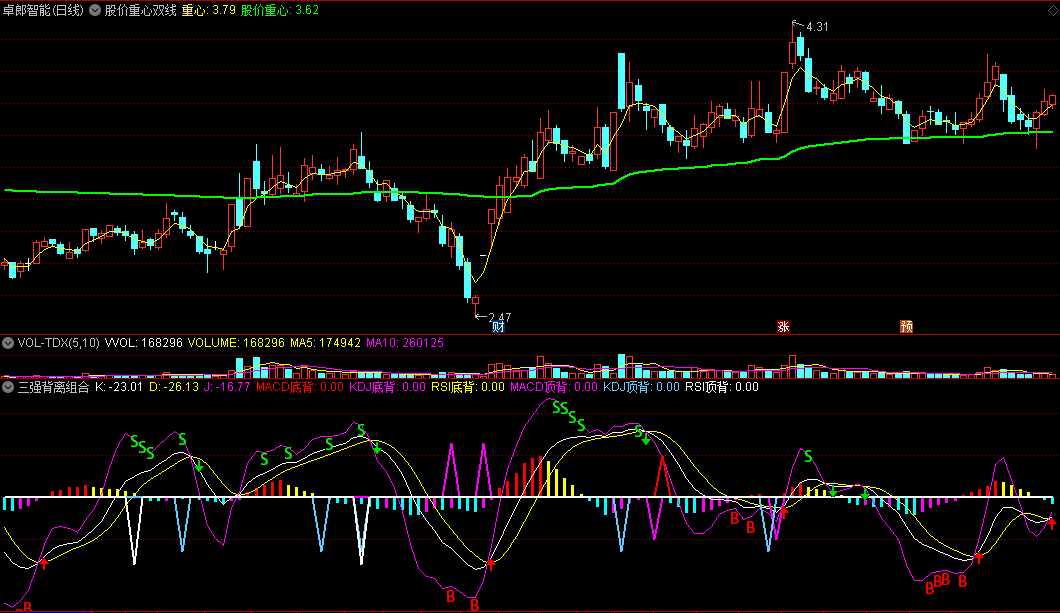Select the 股价重心双线 indicator name

coord(141,10)
